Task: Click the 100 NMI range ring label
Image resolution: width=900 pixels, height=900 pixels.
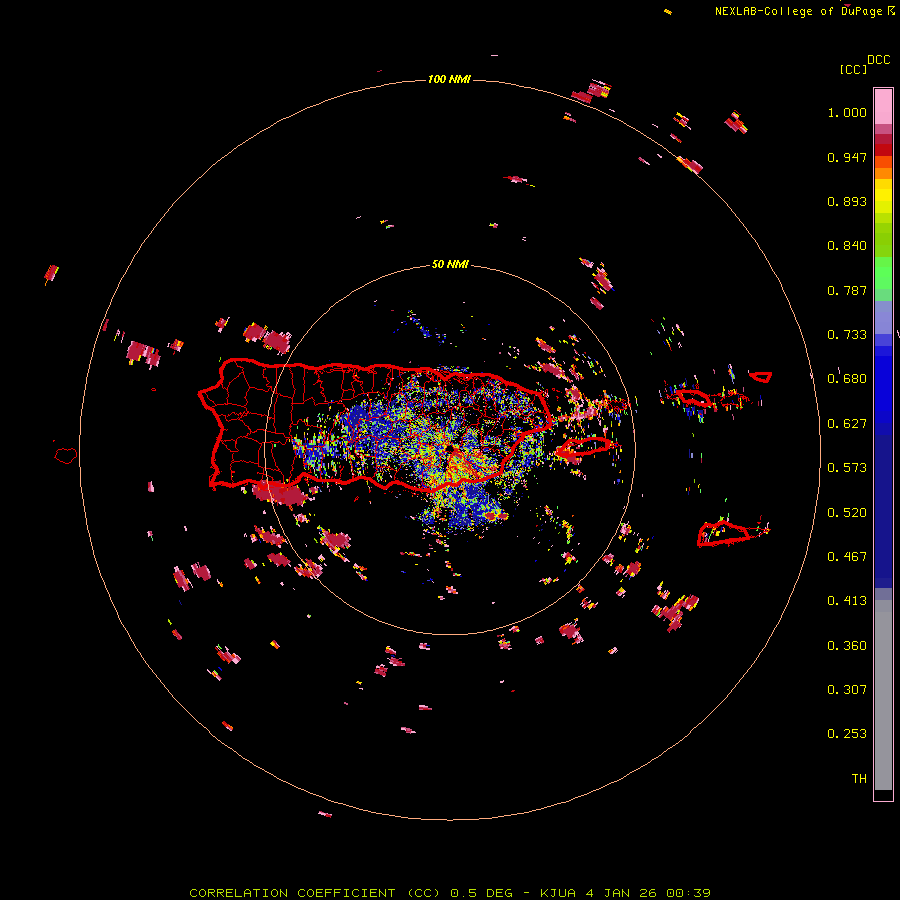Action: point(449,79)
